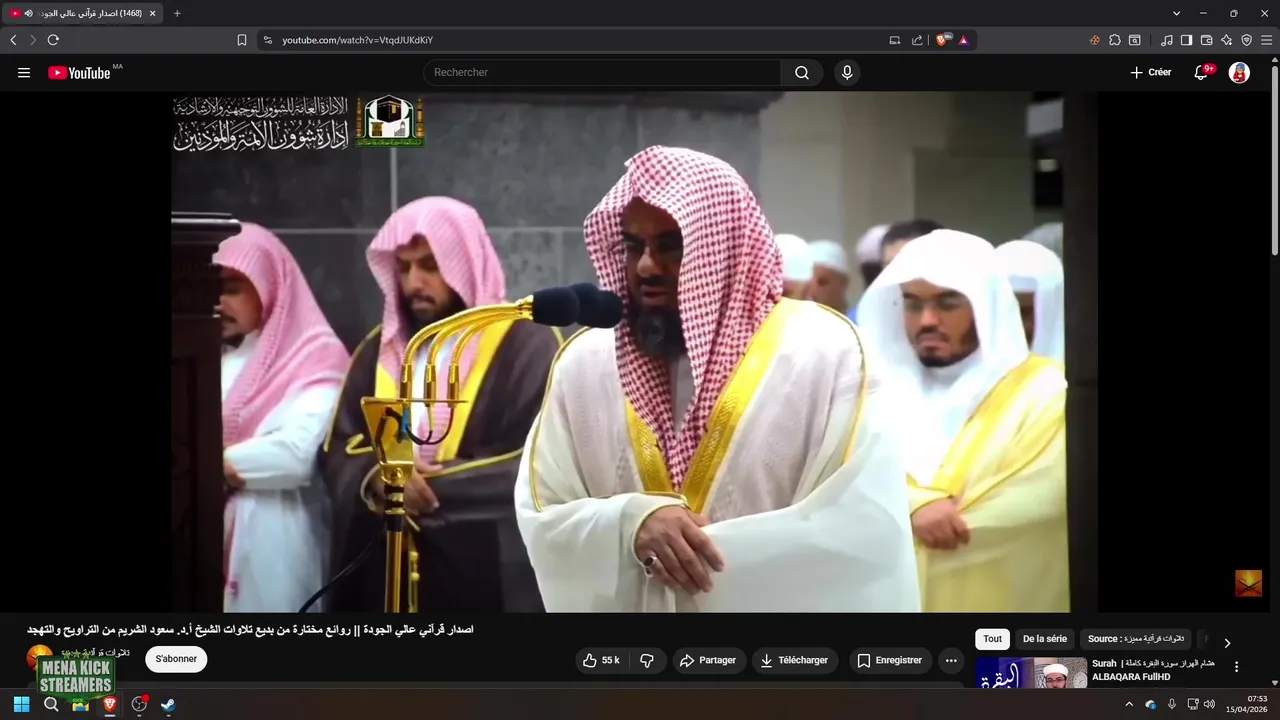The image size is (1280, 720).
Task: Open options menu for ALBAQARA video
Action: 1236,667
